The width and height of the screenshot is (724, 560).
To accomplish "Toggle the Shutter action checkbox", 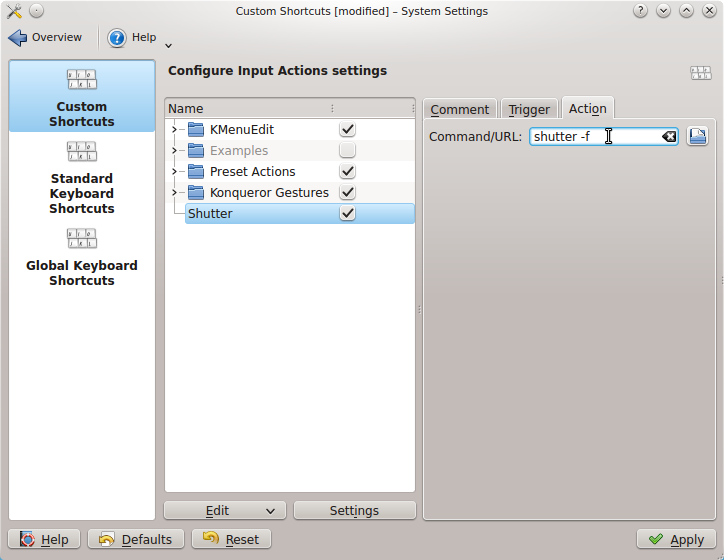I will (x=347, y=214).
